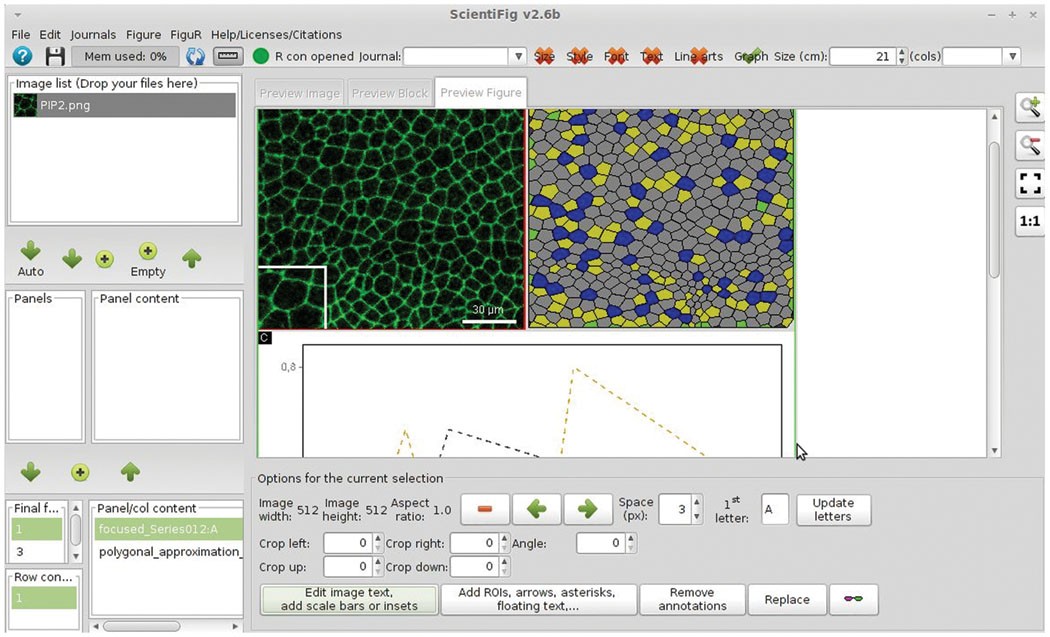Image resolution: width=1050 pixels, height=637 pixels.
Task: Click the red minus remove button
Action: click(x=485, y=509)
